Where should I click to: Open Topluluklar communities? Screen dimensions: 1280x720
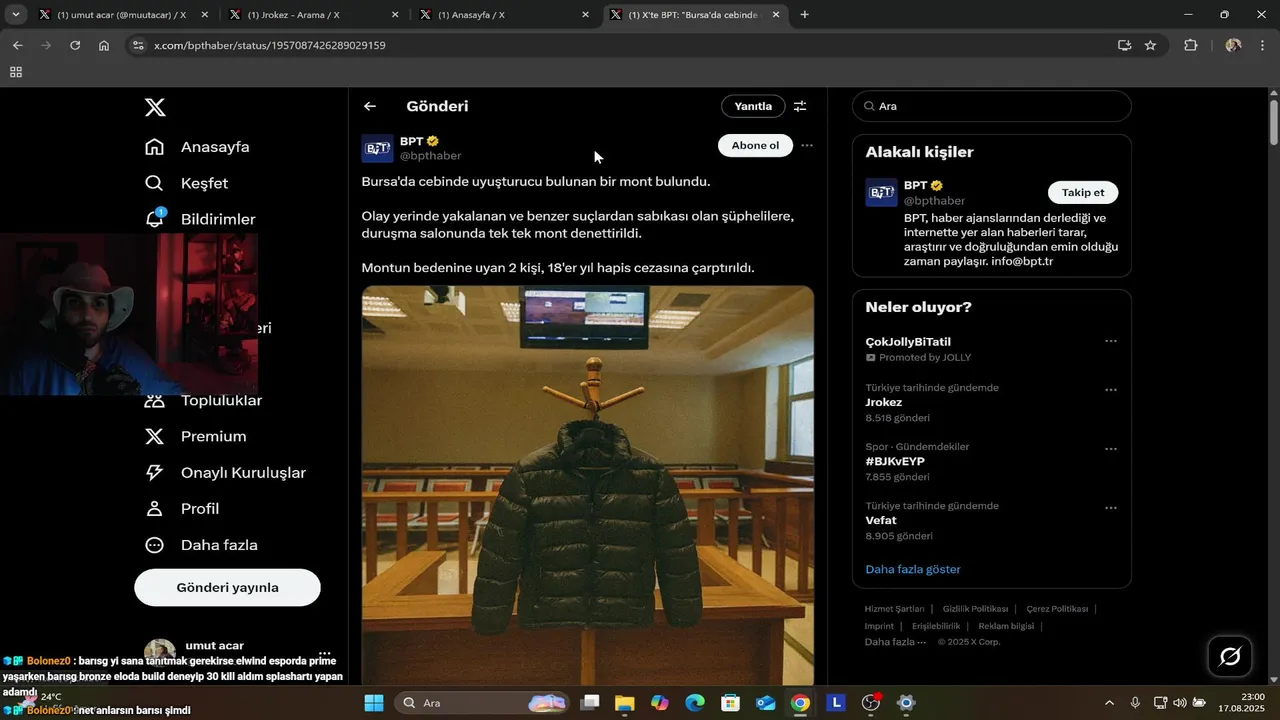[203, 400]
